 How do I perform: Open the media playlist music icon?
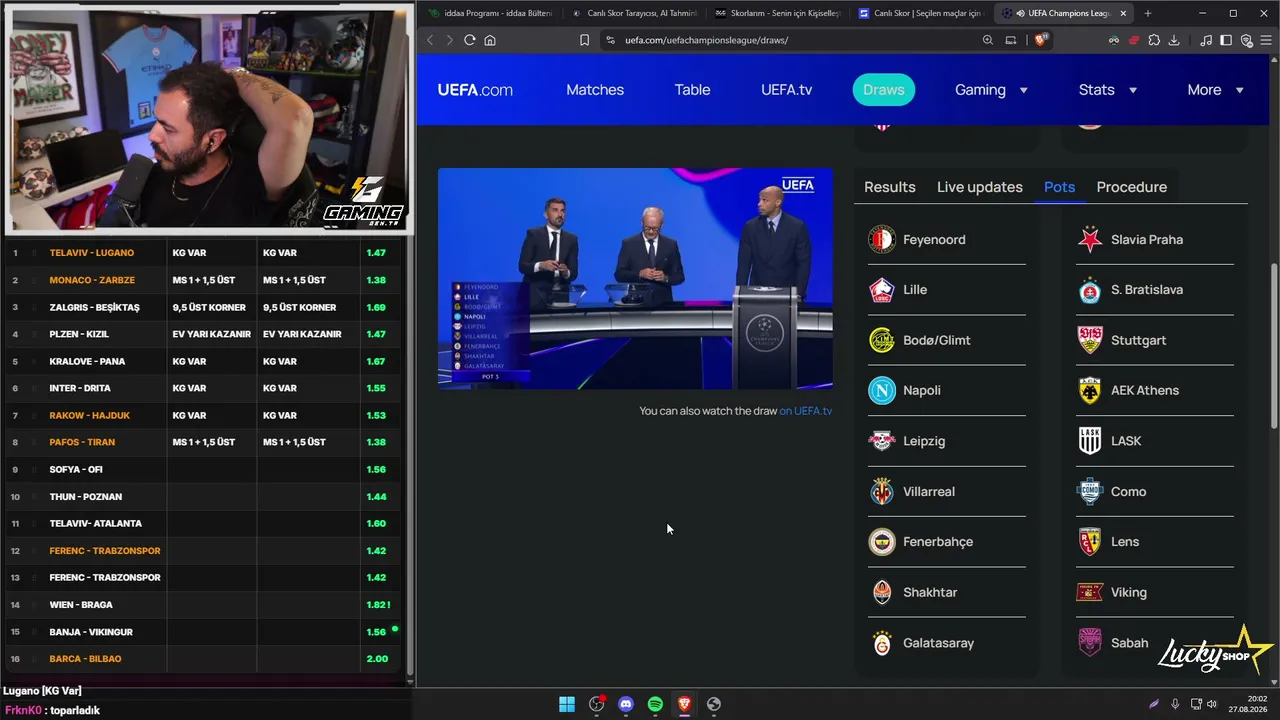click(x=1206, y=40)
